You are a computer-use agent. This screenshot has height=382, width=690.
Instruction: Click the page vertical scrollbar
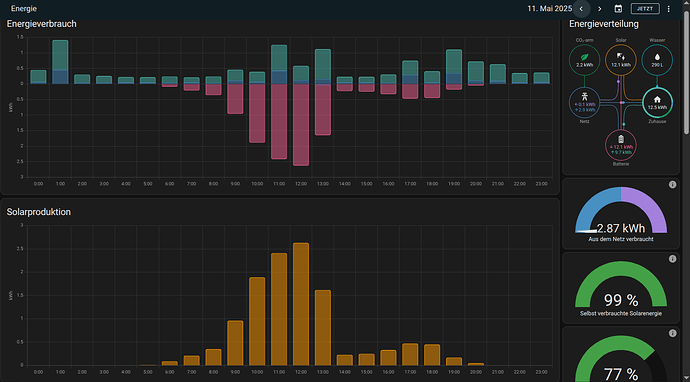[x=687, y=77]
